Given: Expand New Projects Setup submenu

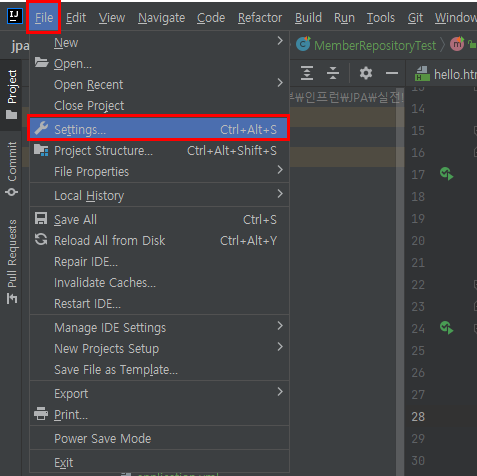Looking at the screenshot, I should 159,348.
